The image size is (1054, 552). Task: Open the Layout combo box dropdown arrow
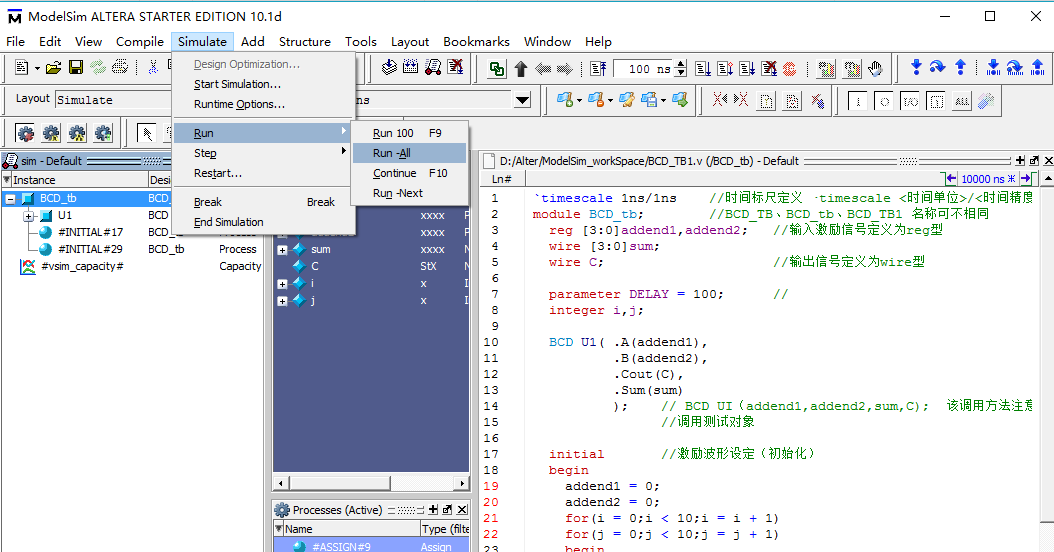pos(522,100)
